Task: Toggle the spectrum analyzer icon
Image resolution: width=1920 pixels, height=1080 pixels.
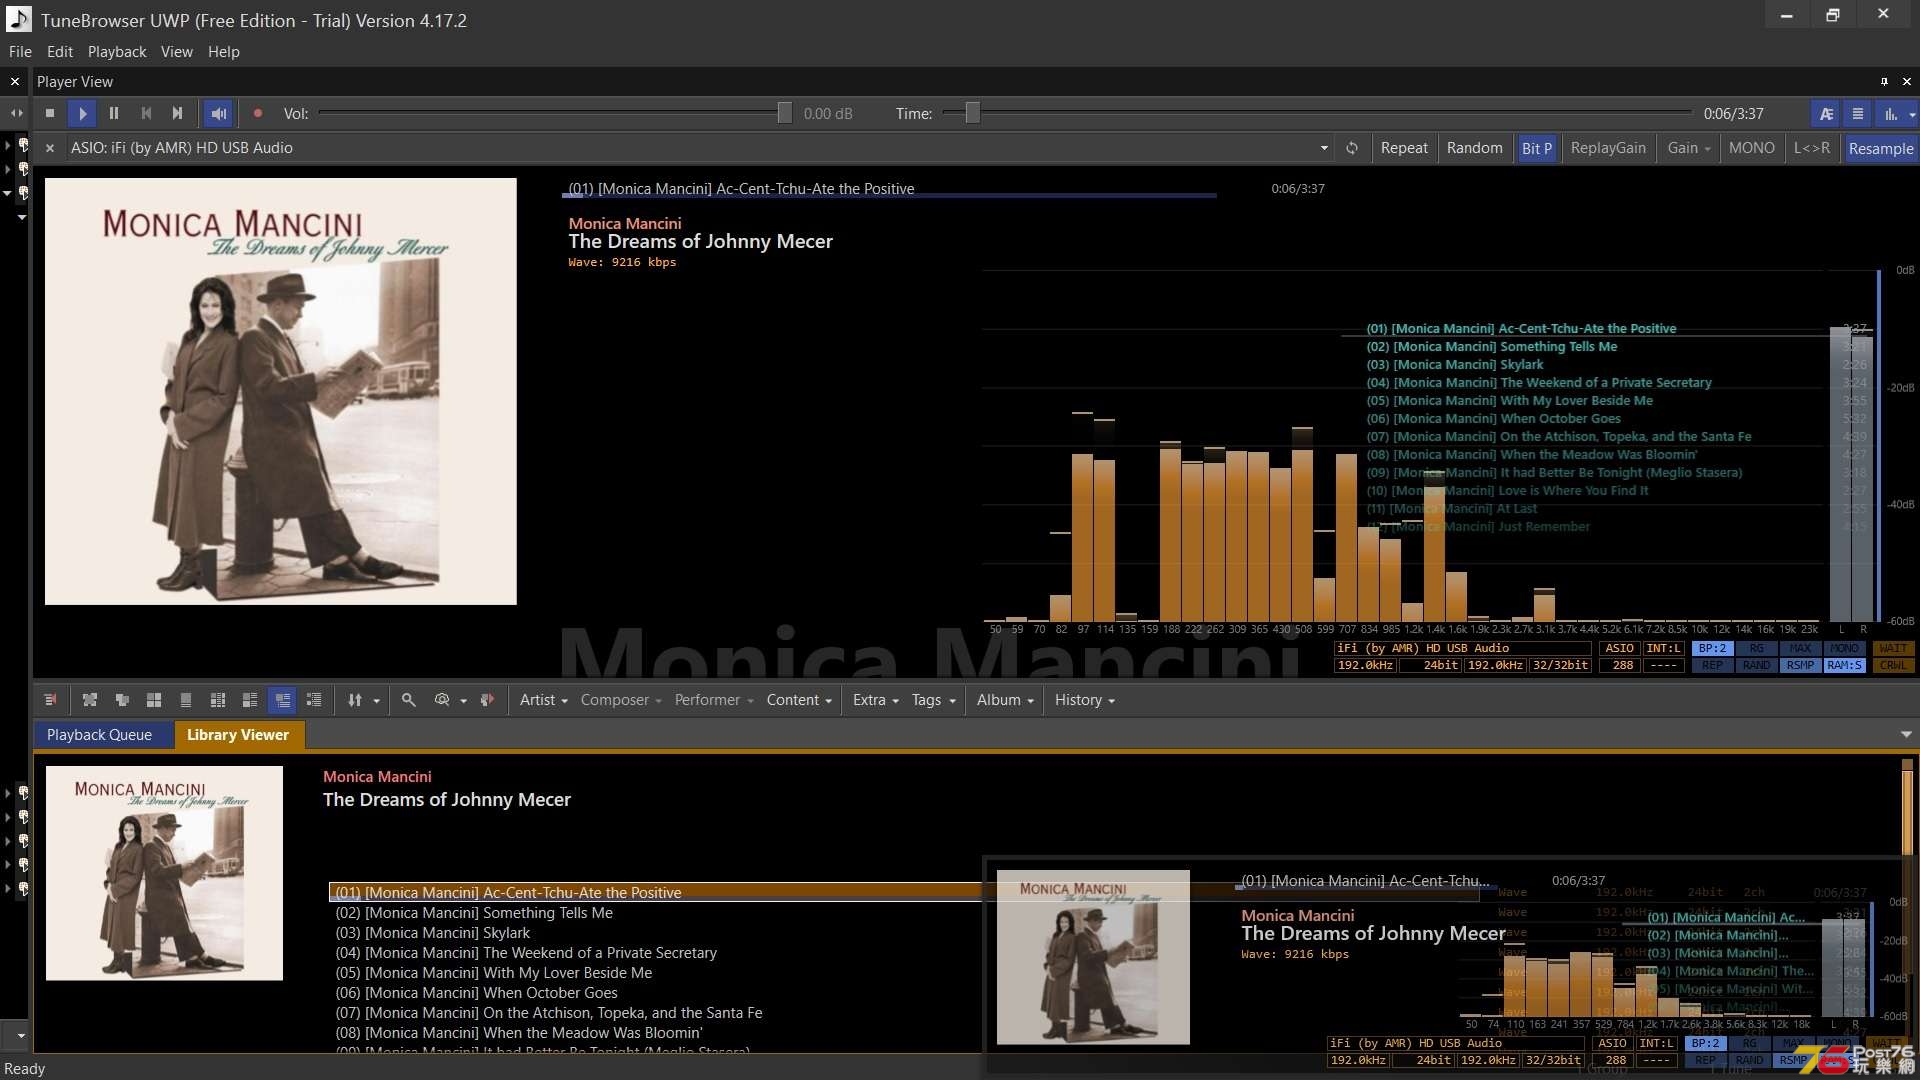Action: pos(1890,114)
